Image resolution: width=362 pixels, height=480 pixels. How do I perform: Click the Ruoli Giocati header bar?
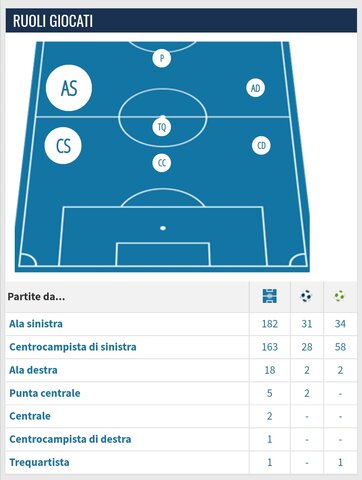click(181, 21)
